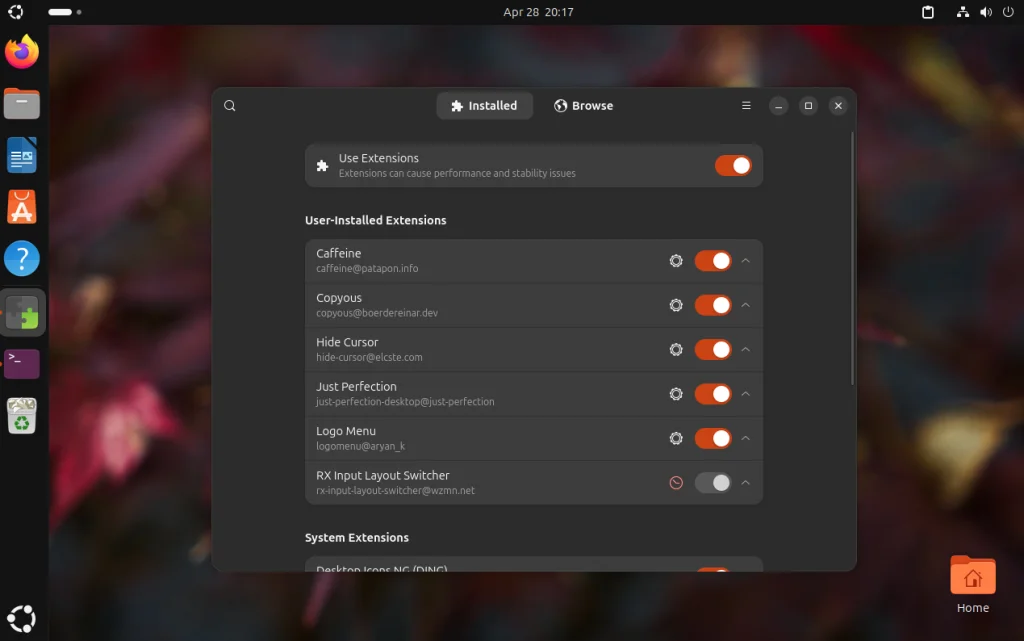Viewport: 1024px width, 641px height.
Task: Switch to the Browse tab
Action: 583,106
